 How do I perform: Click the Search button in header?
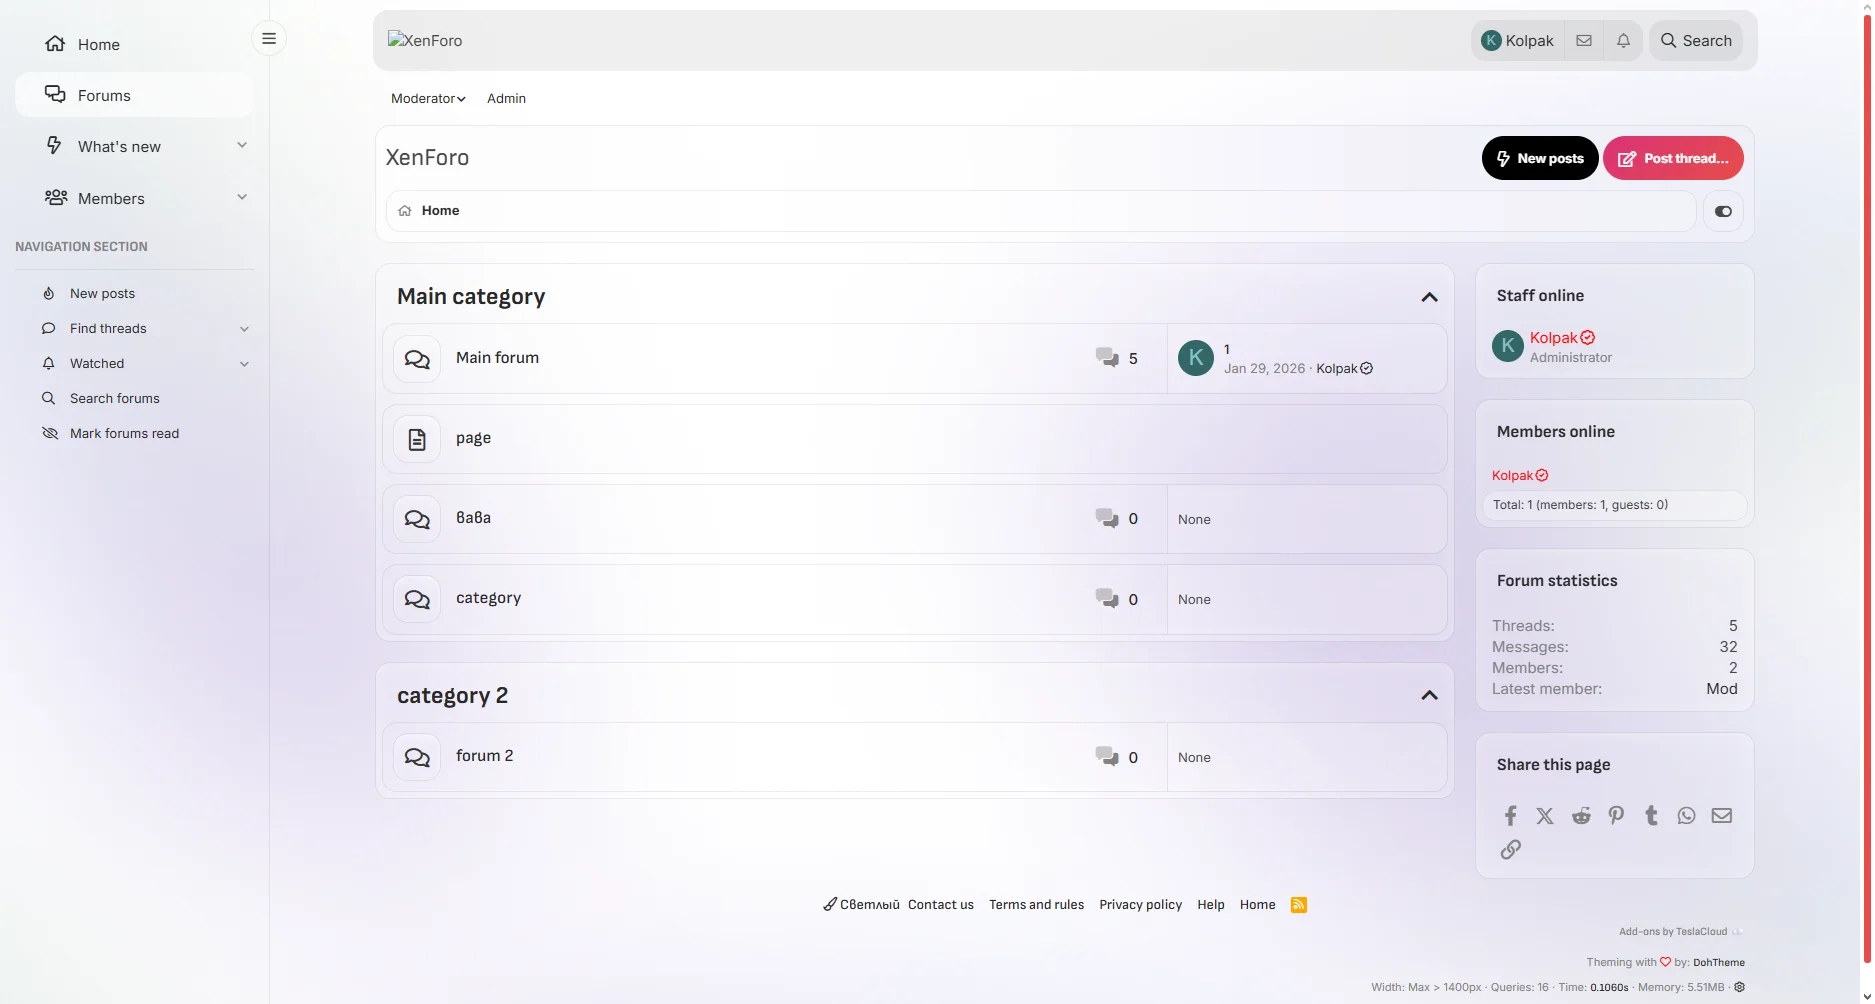coord(1696,41)
